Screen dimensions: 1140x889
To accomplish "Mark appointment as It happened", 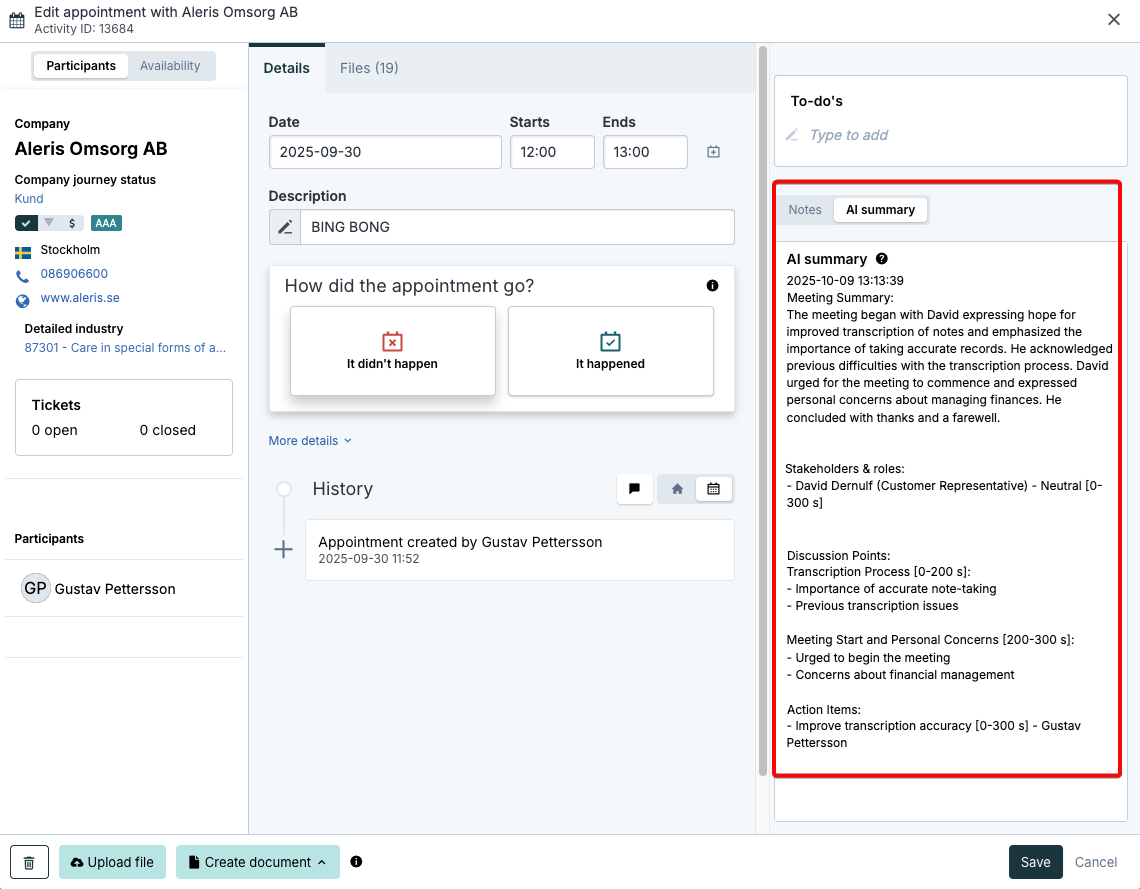I will [611, 351].
